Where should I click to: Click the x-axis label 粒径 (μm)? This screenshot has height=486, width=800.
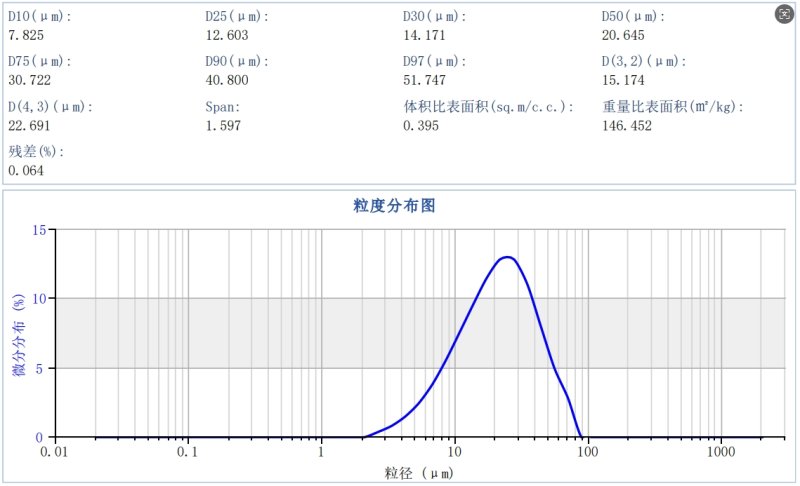tap(420, 471)
